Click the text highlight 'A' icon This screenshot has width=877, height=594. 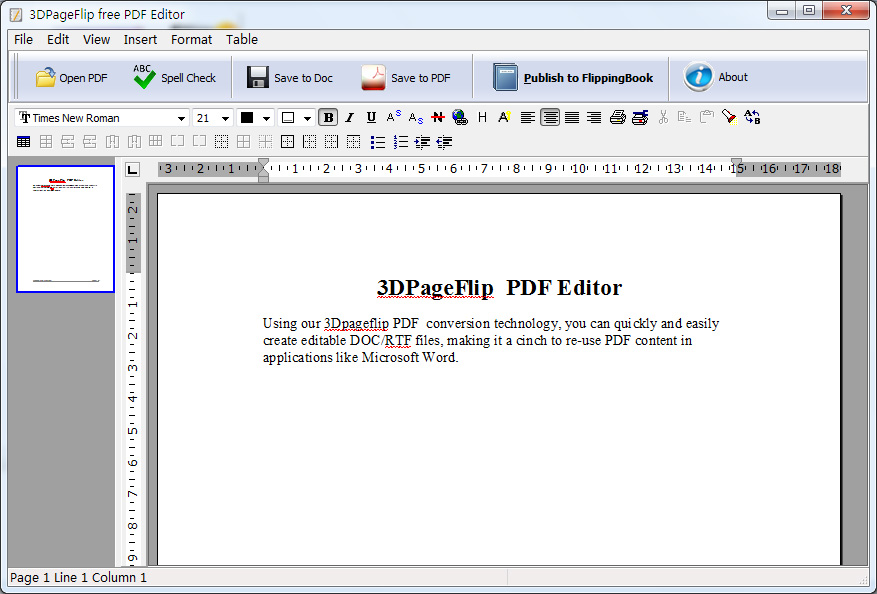[504, 117]
